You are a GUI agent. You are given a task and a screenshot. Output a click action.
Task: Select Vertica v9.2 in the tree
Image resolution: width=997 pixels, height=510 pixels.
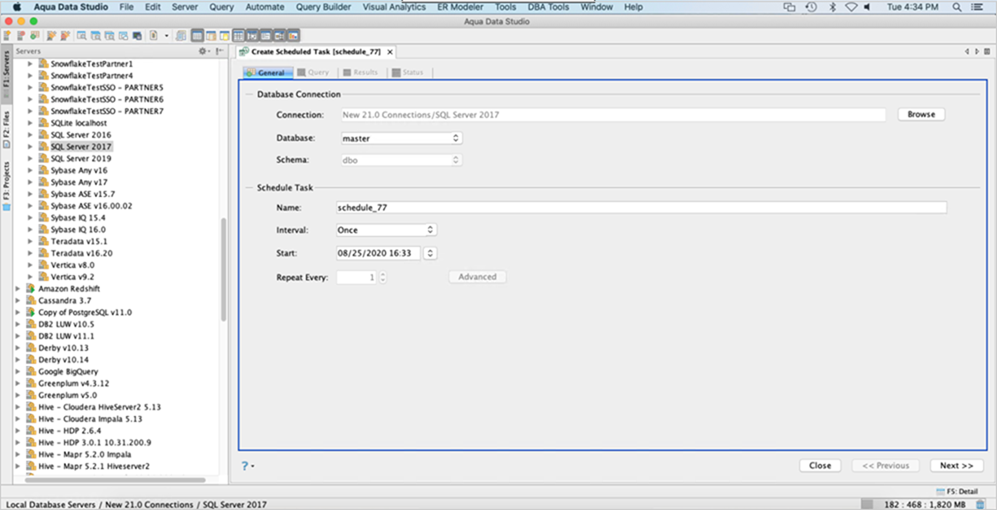pyautogui.click(x=72, y=277)
